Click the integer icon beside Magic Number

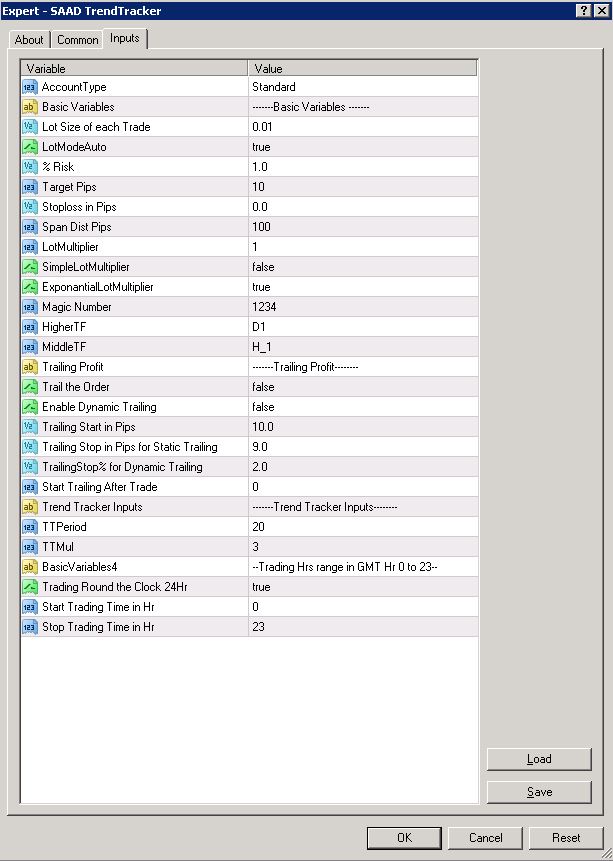pos(30,307)
